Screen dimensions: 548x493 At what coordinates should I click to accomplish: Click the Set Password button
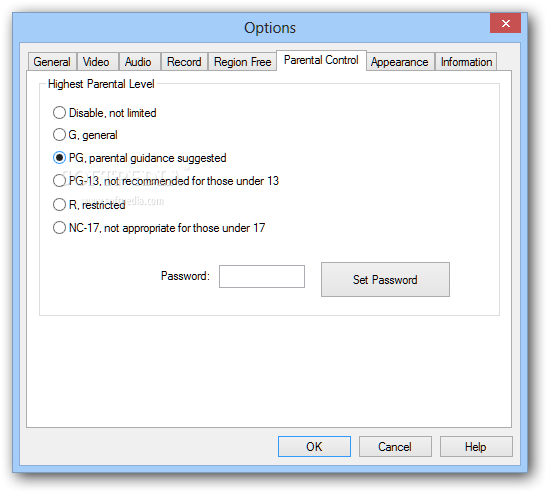385,280
